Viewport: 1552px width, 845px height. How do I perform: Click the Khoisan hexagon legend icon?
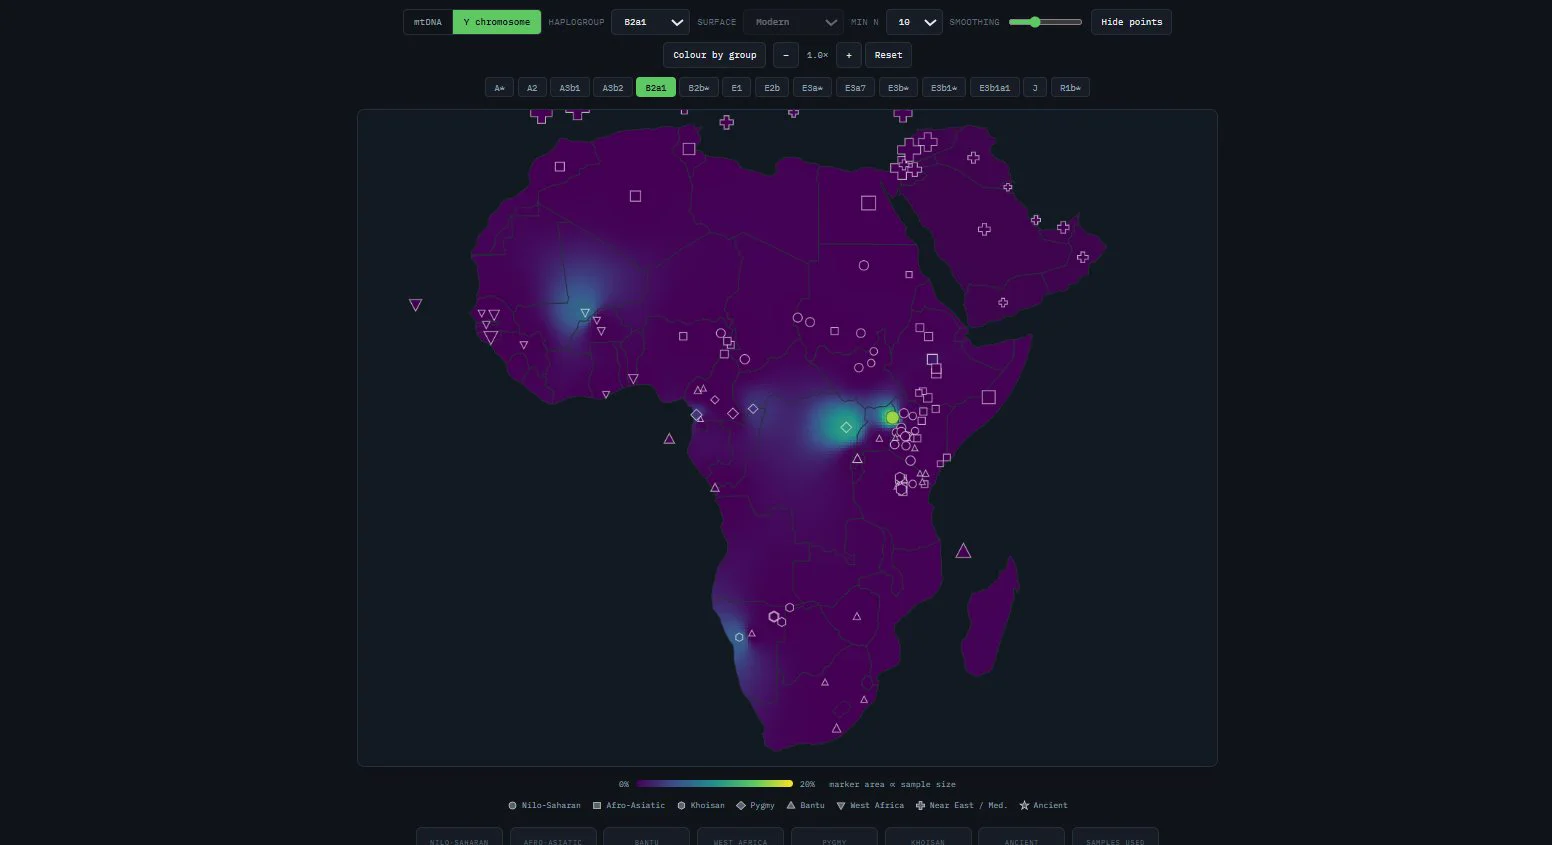click(x=681, y=805)
